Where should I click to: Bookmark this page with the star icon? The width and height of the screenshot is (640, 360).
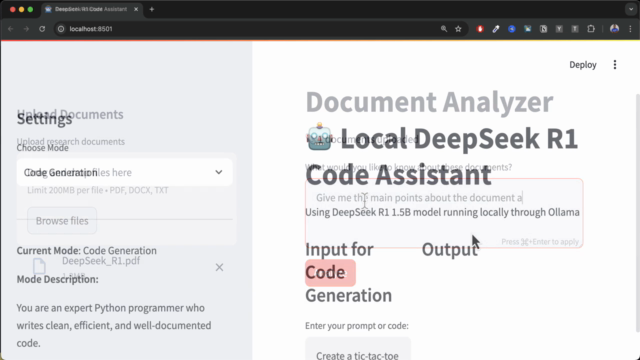tap(458, 29)
